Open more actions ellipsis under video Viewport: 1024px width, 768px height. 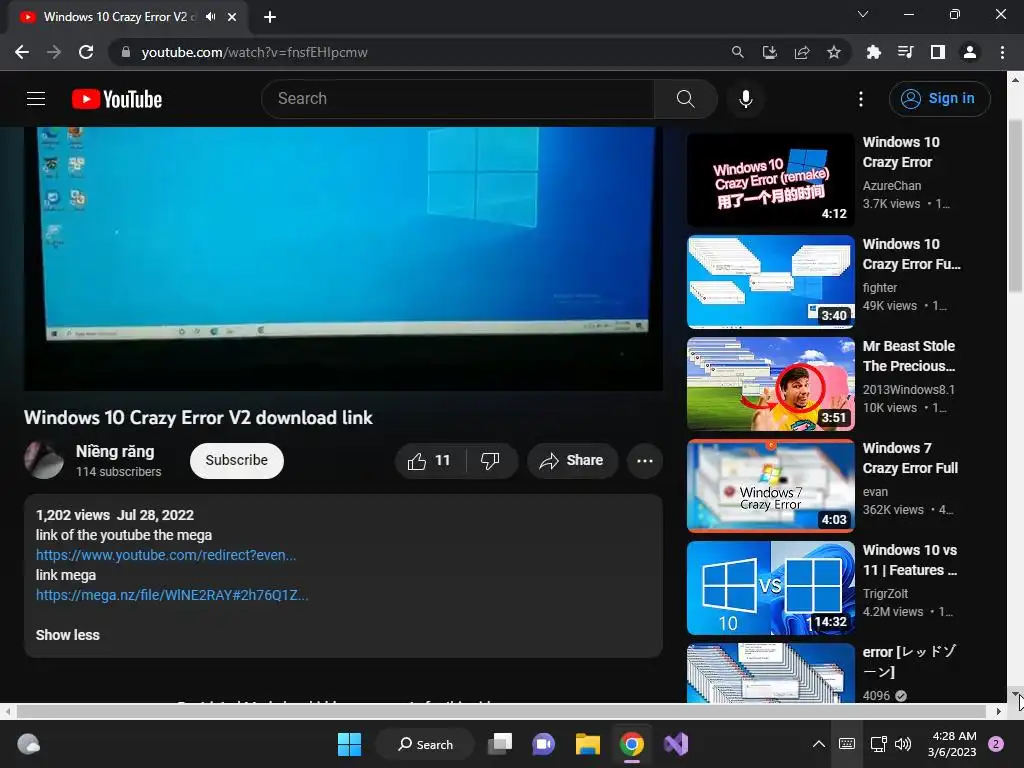645,460
